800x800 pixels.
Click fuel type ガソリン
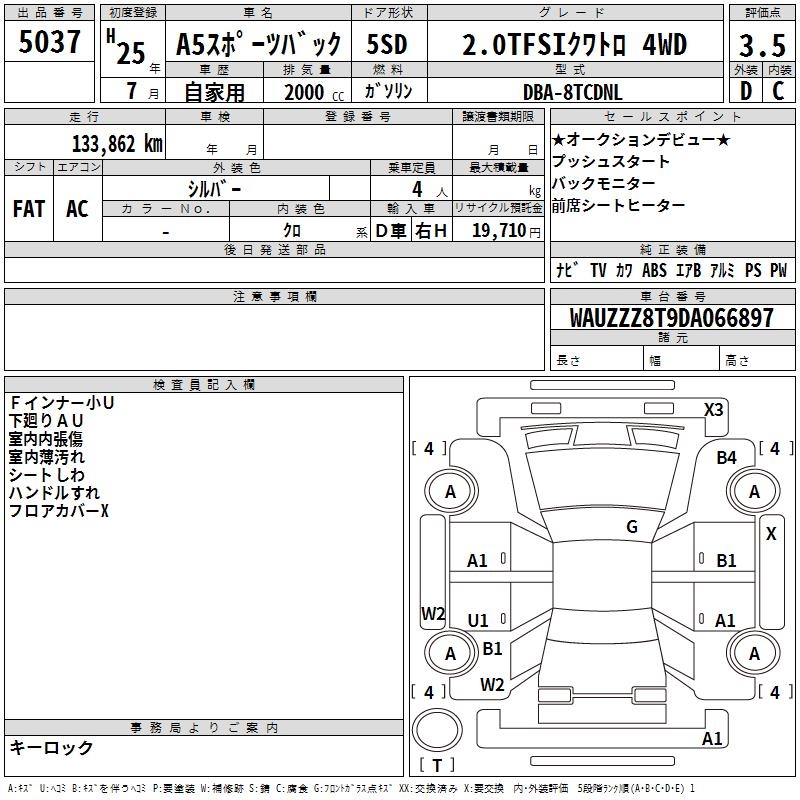pos(388,91)
